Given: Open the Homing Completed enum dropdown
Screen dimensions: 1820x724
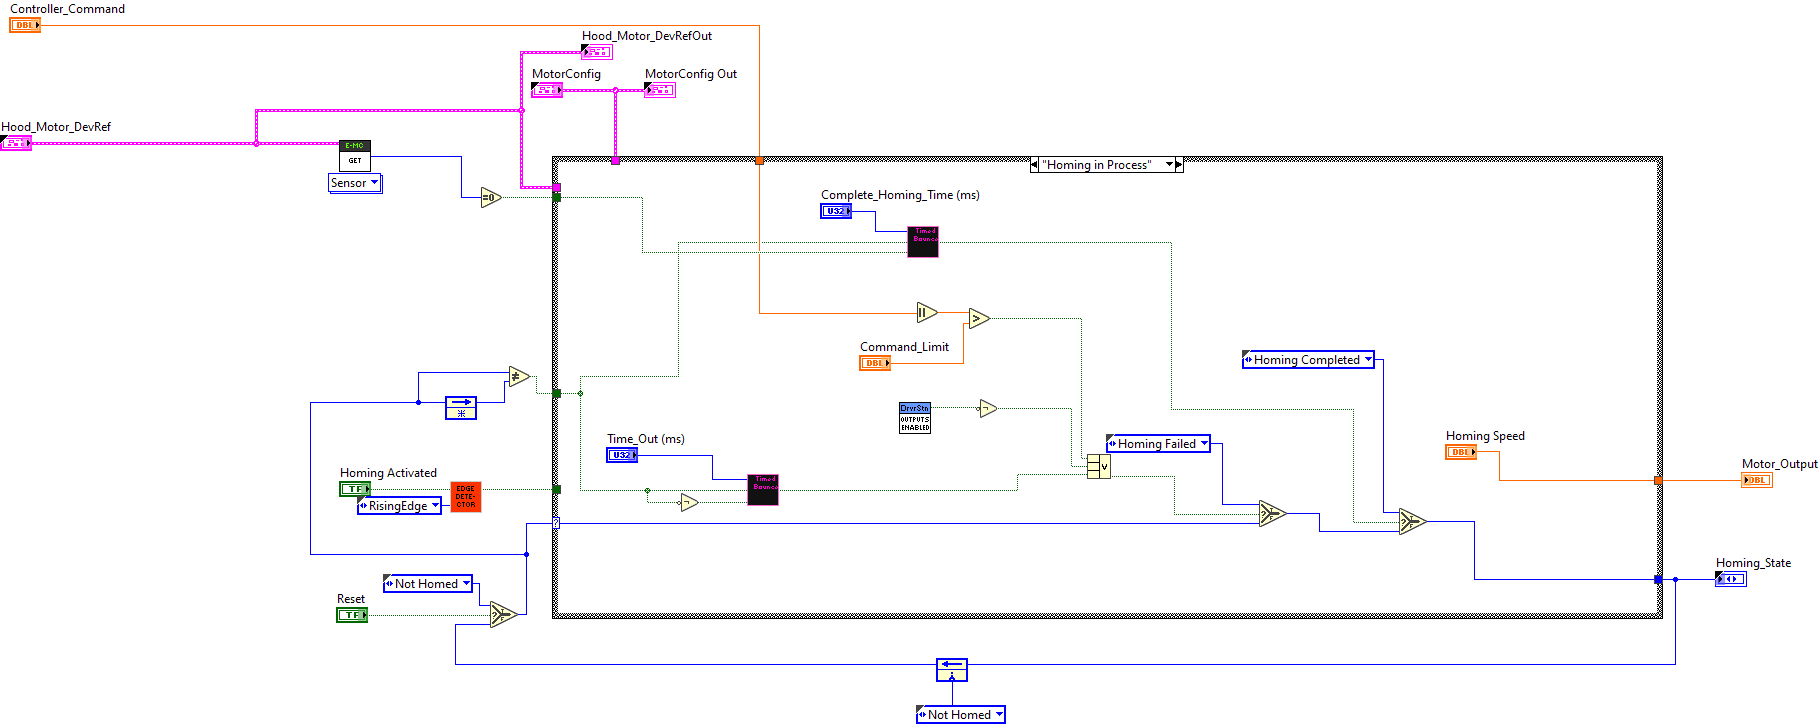Looking at the screenshot, I should tap(1308, 360).
